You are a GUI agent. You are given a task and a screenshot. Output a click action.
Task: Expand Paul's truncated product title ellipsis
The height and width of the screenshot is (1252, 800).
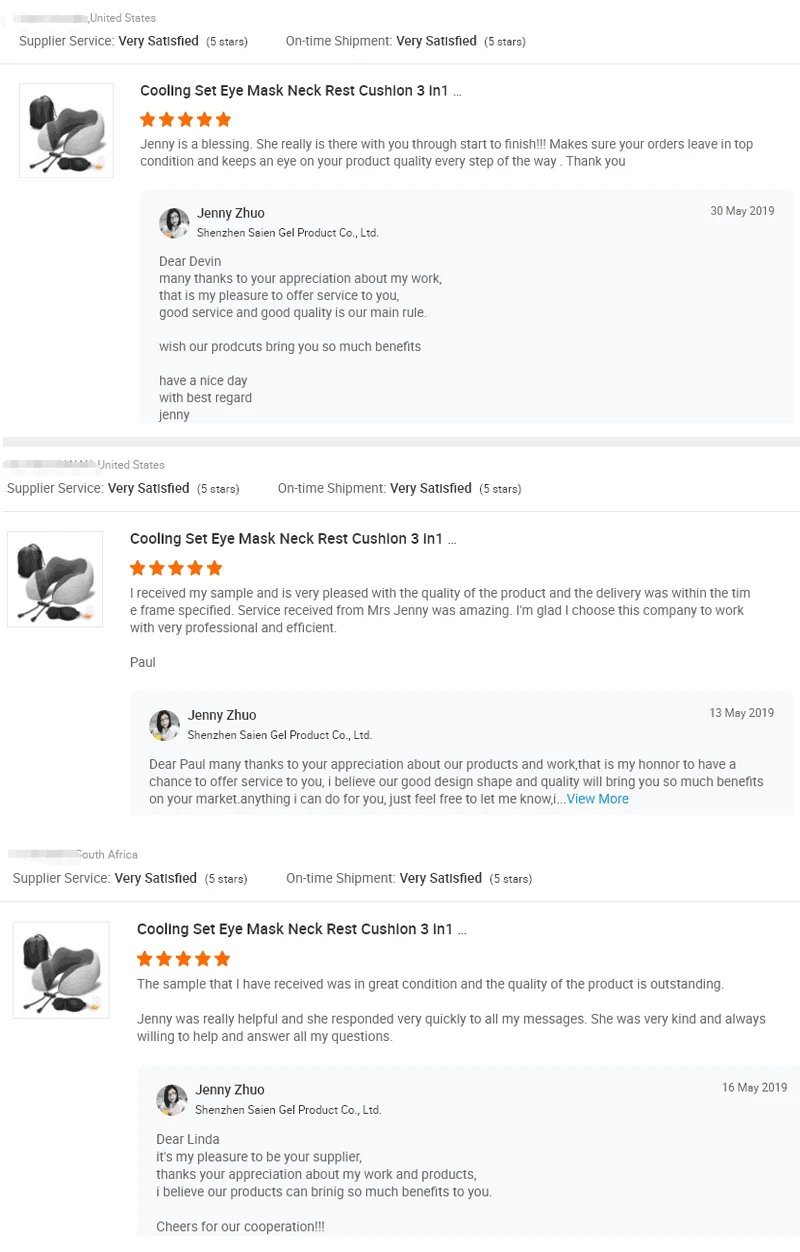tap(451, 539)
